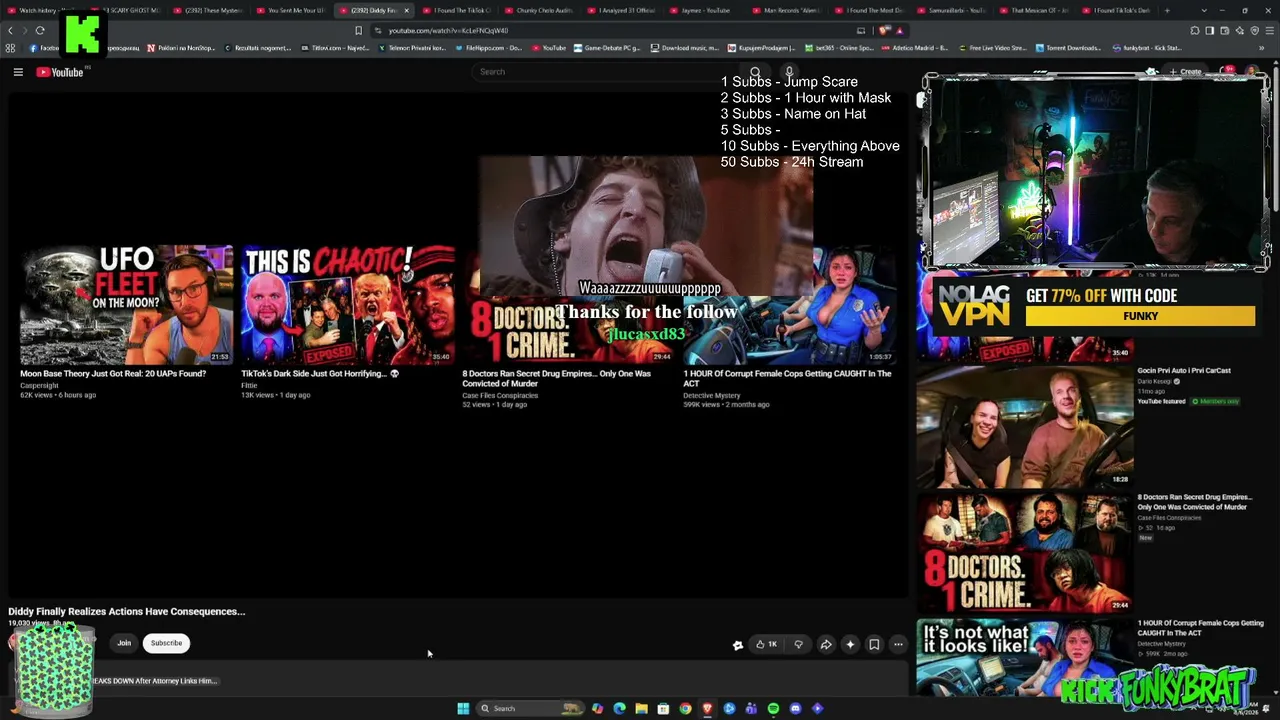Reload the page with the refresh icon
Image resolution: width=1280 pixels, height=720 pixels.
pos(40,30)
